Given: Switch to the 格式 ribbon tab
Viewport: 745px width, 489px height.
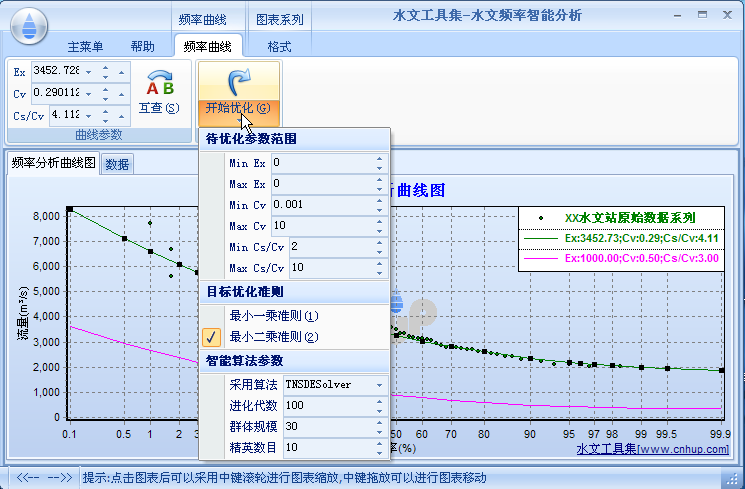Looking at the screenshot, I should [279, 47].
